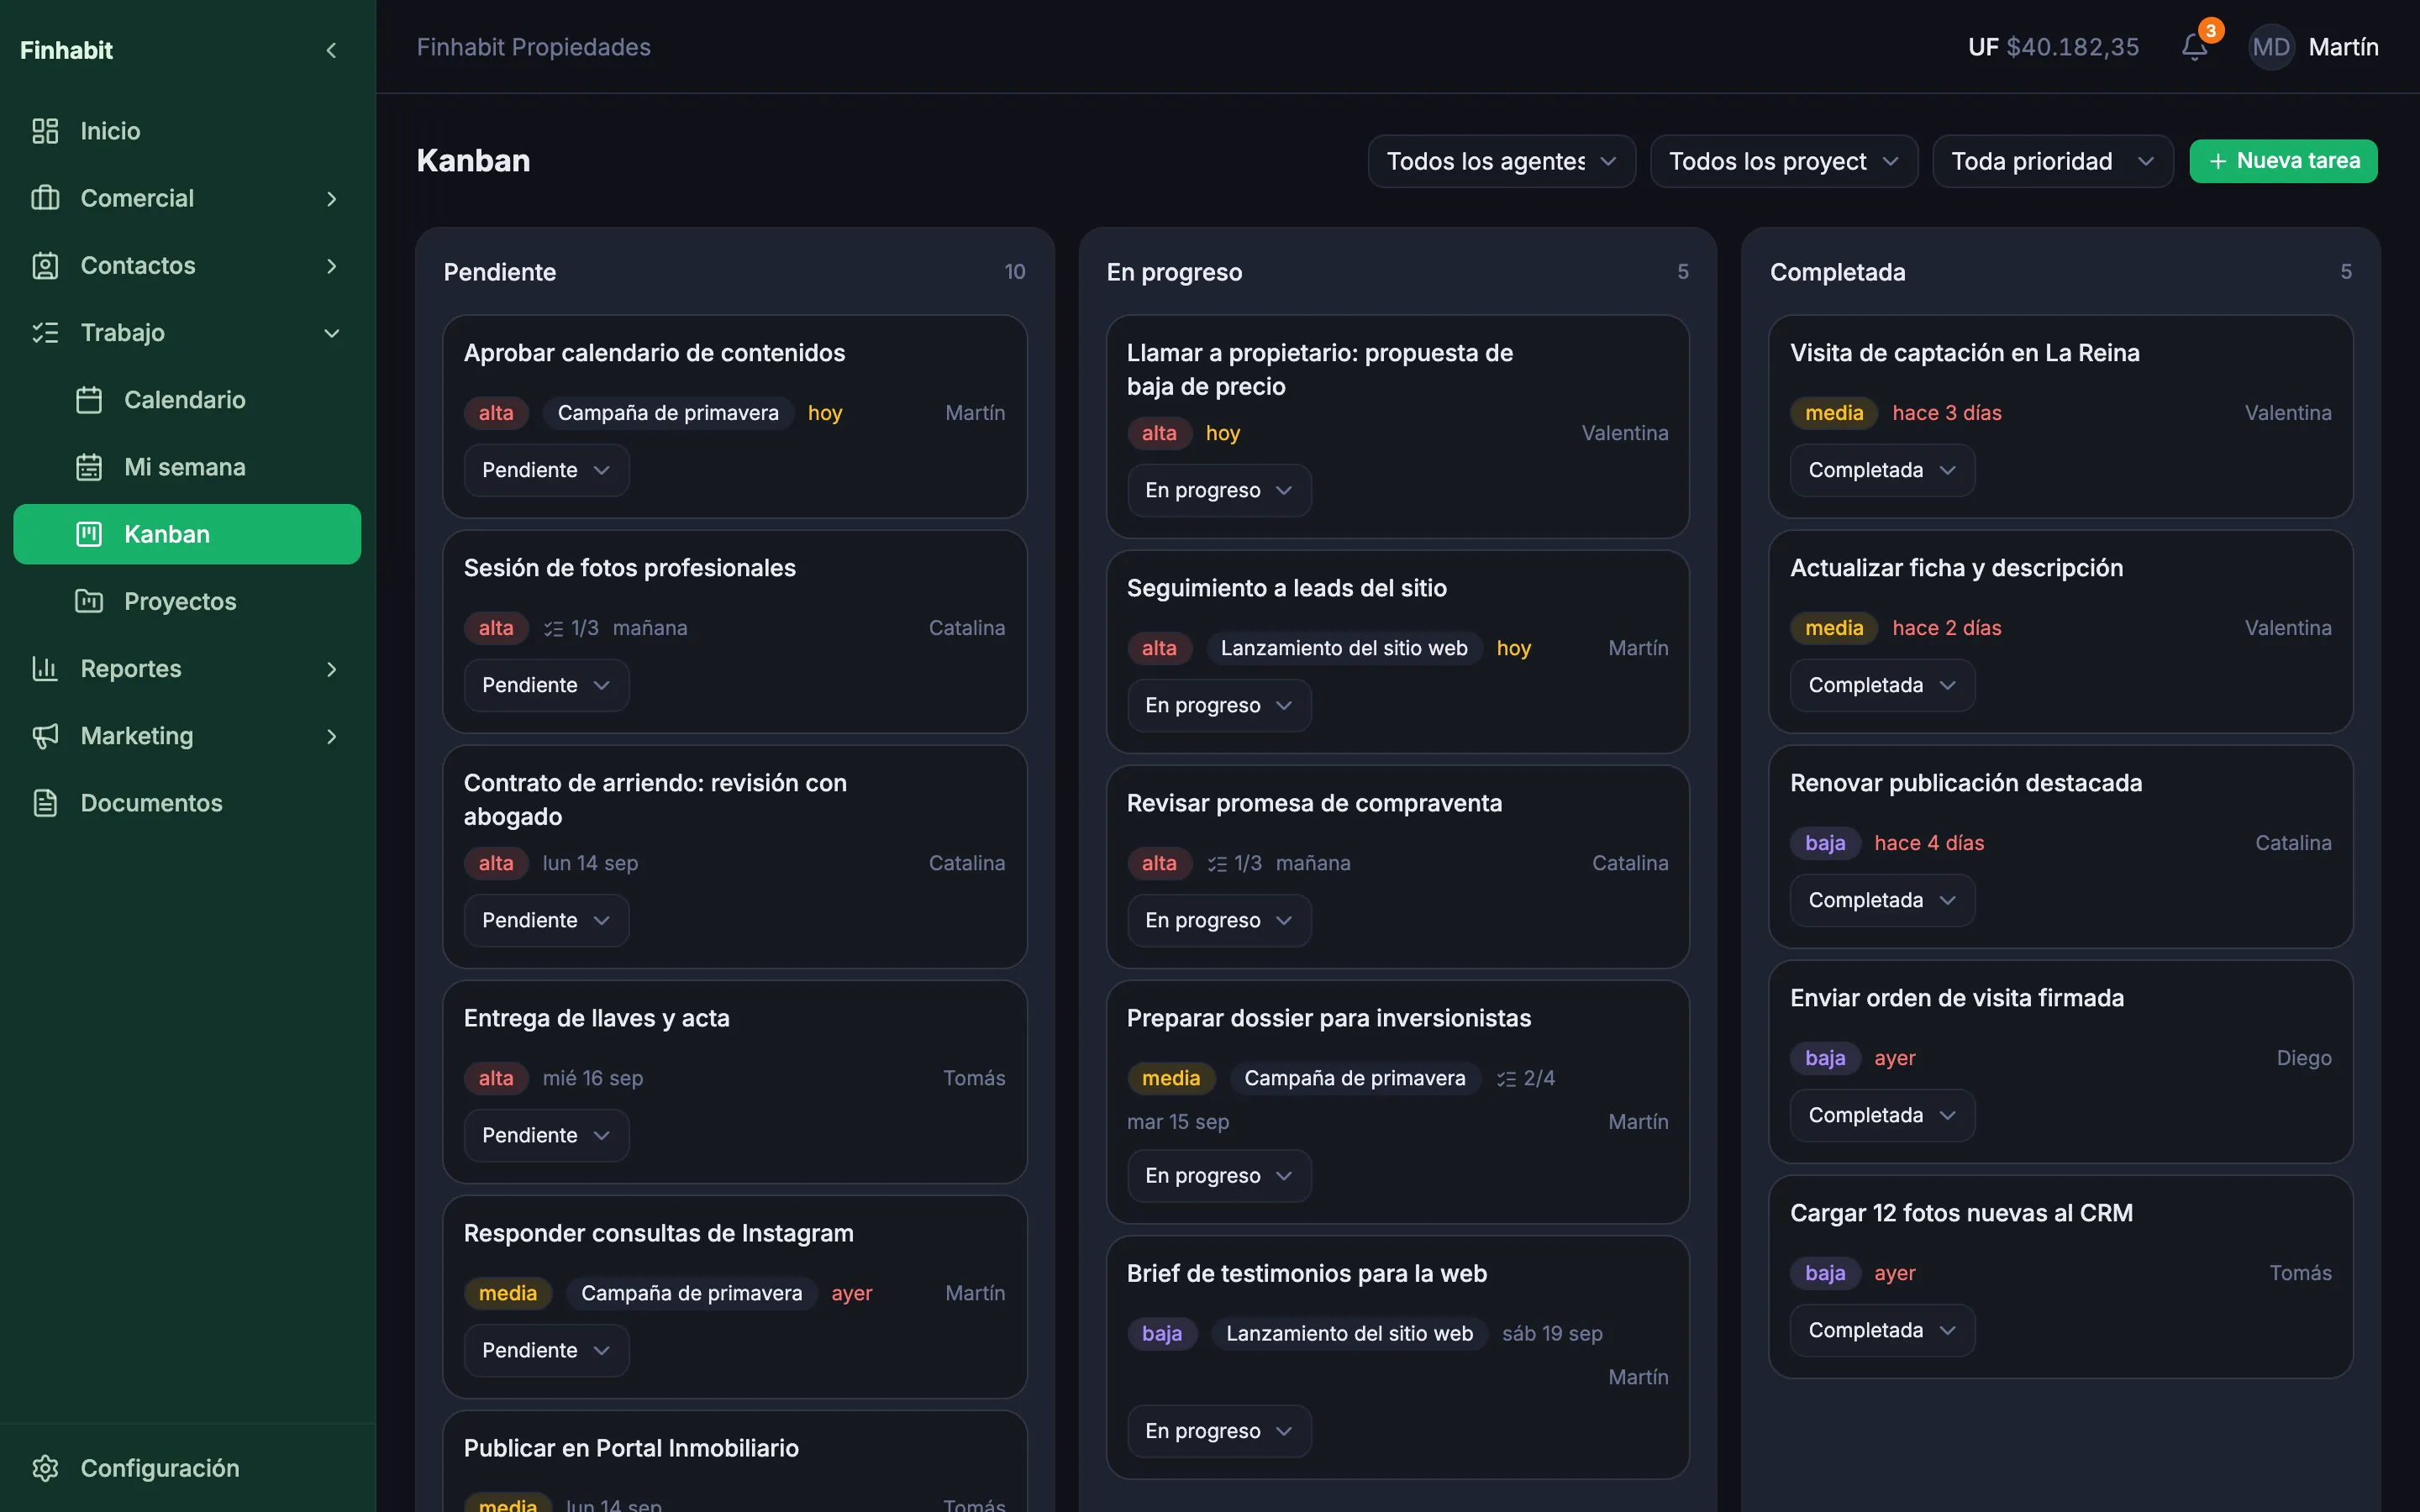Change status of Seguimiento a leads del sitio
Screen dimensions: 2420x1512
1218,705
